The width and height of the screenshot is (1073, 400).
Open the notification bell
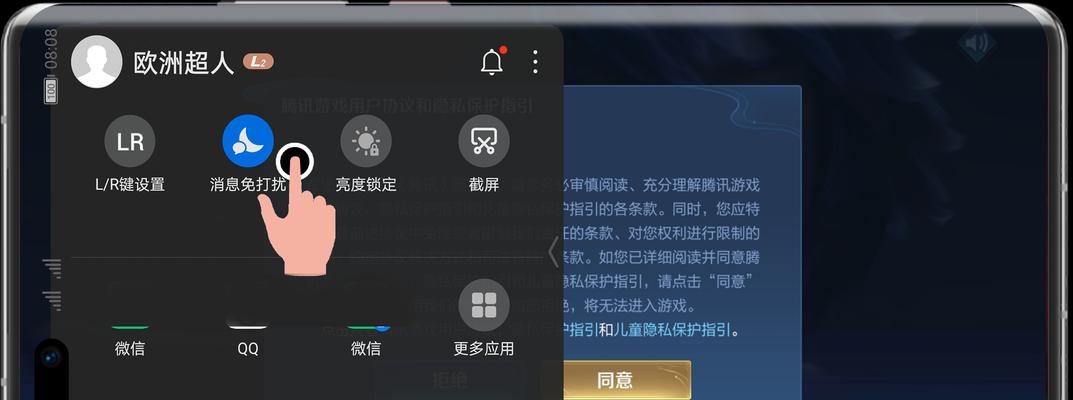click(x=493, y=62)
